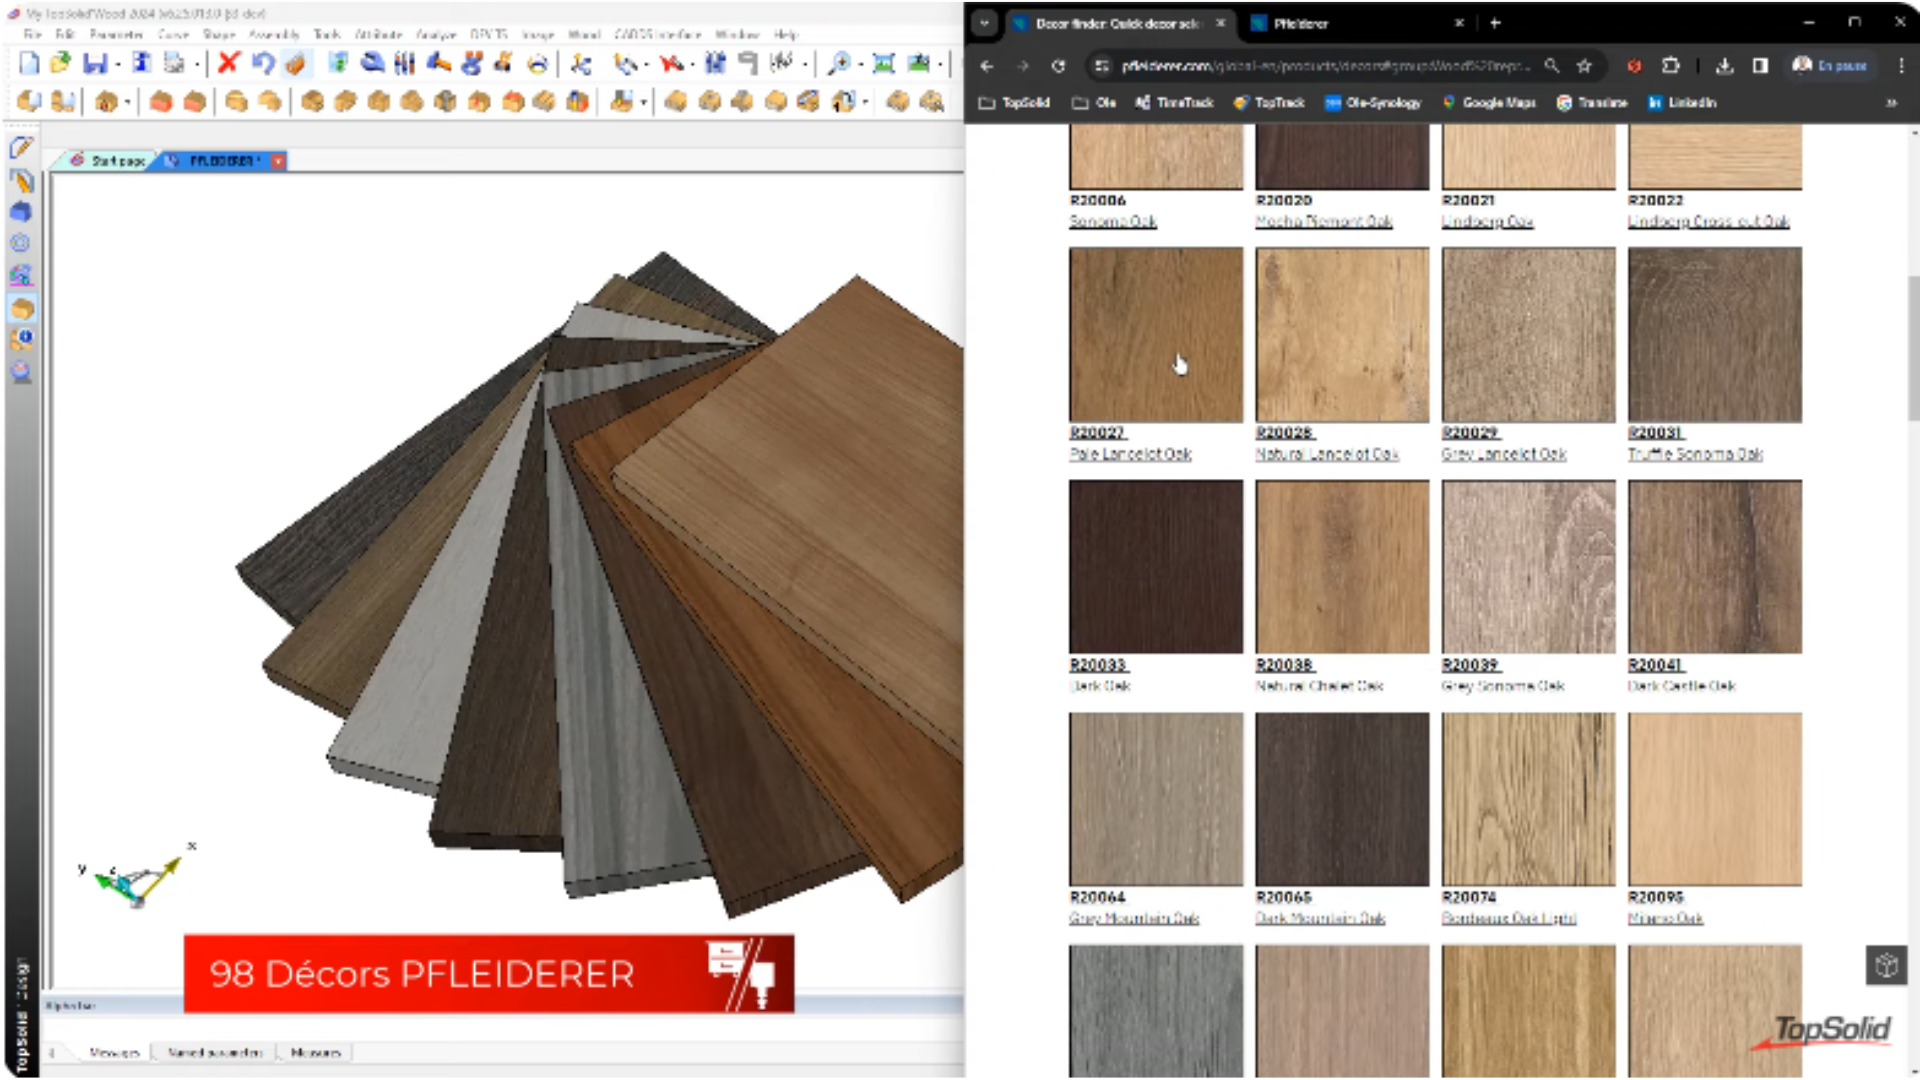Click the red X delete icon
Image resolution: width=1920 pixels, height=1080 pixels.
coord(229,63)
